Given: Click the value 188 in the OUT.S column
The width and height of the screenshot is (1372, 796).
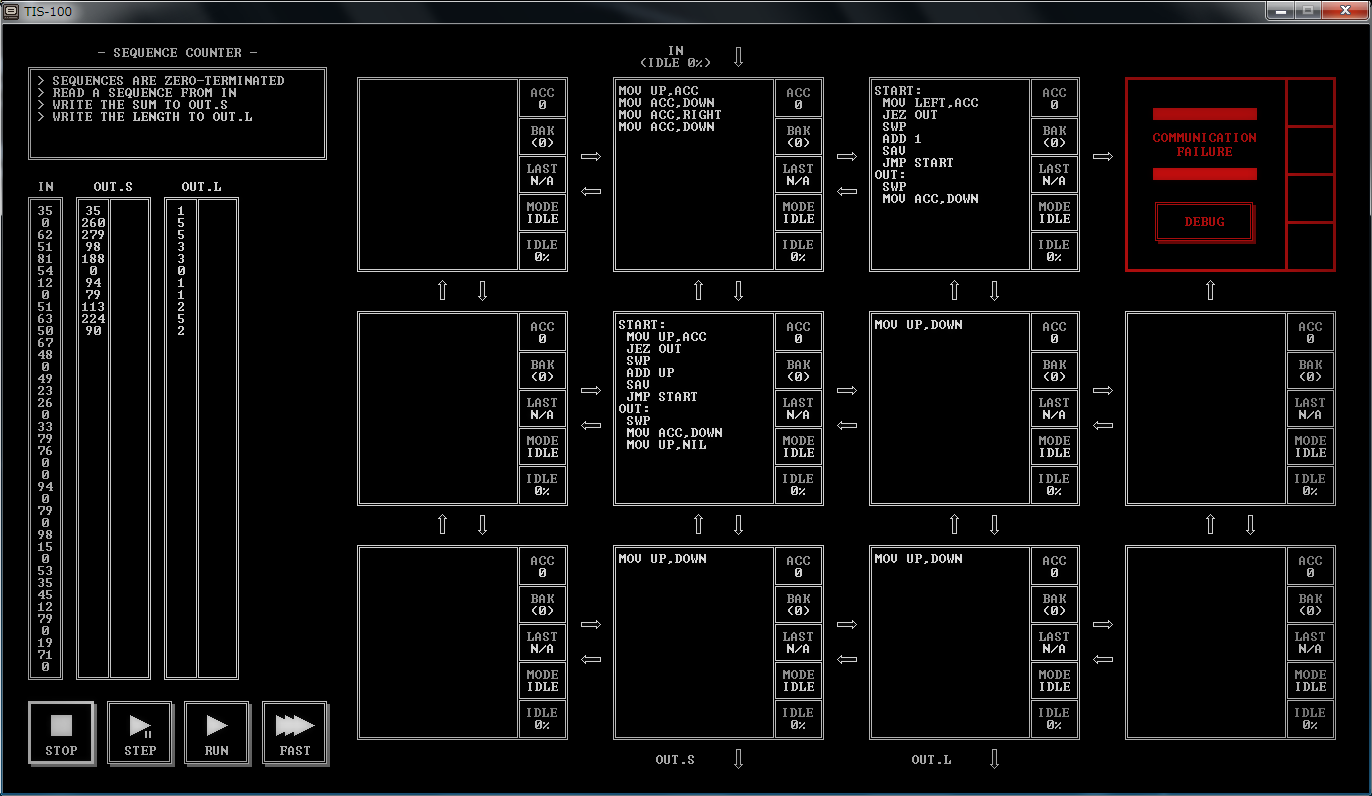Looking at the screenshot, I should pos(93,260).
